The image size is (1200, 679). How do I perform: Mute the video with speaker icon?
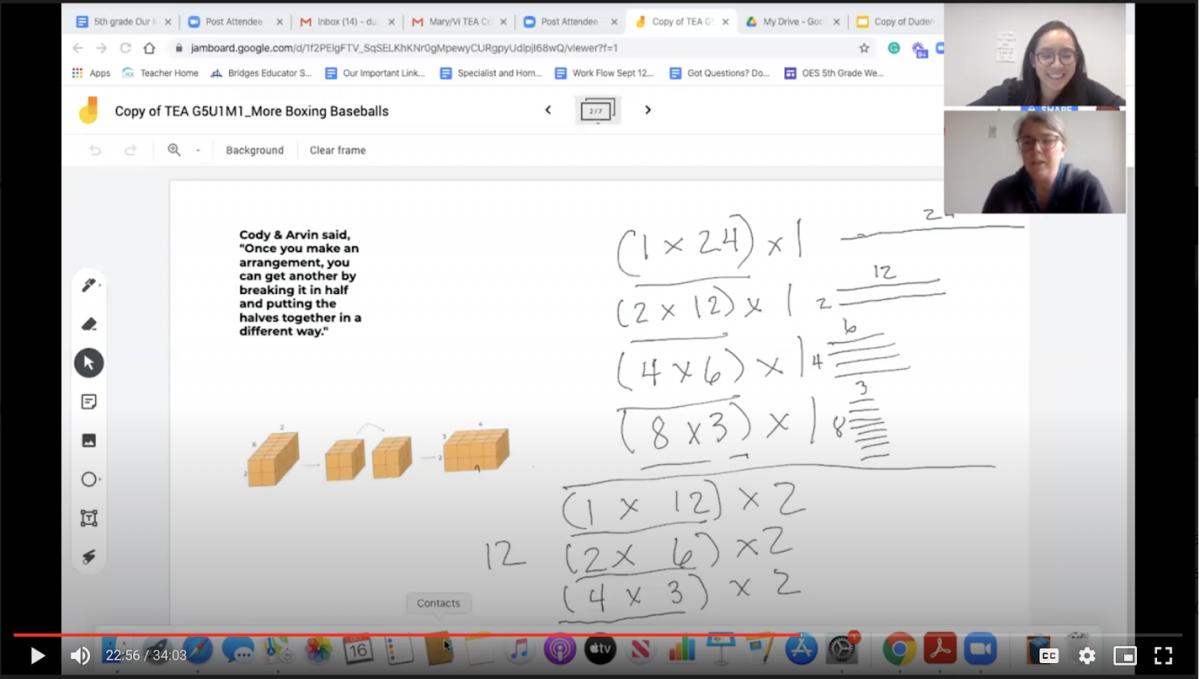pos(80,656)
